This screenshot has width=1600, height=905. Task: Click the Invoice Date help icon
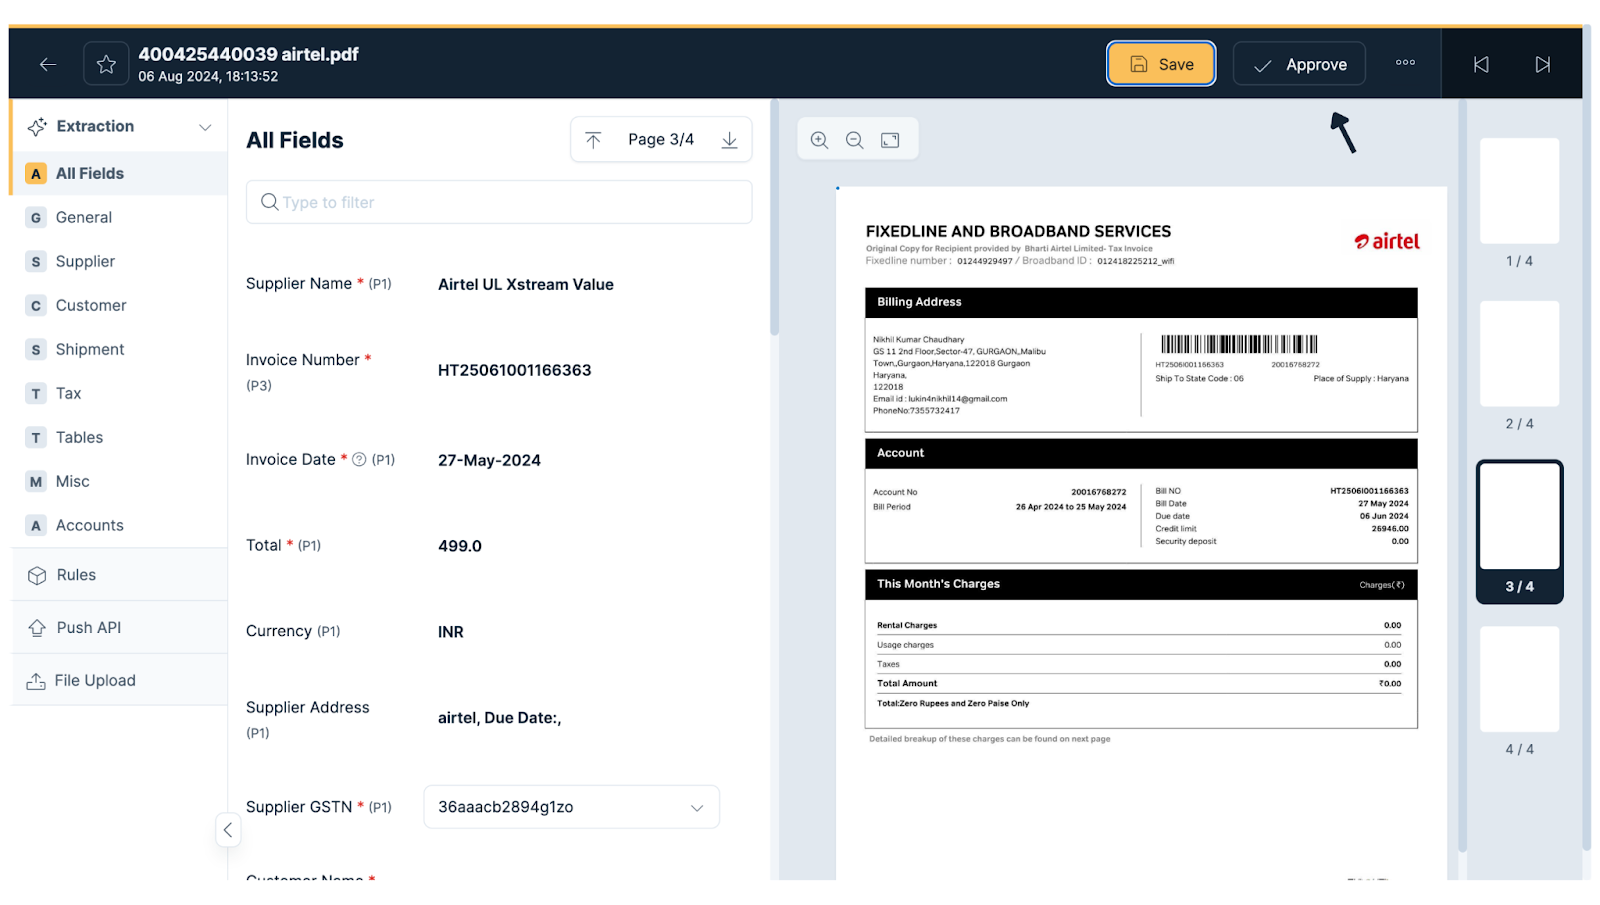pyautogui.click(x=359, y=459)
